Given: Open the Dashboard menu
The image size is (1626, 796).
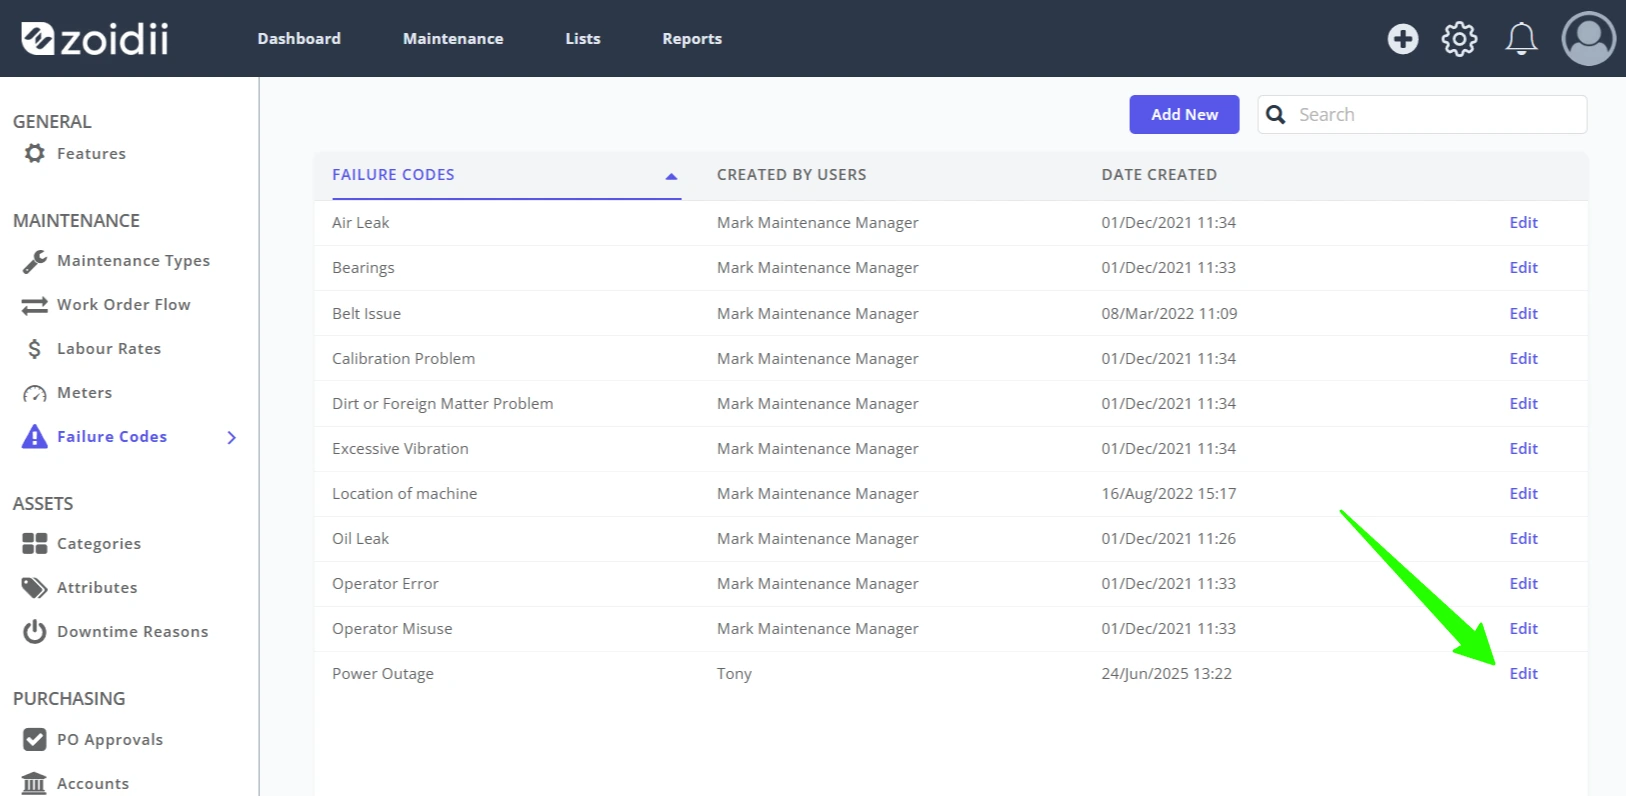Looking at the screenshot, I should click(299, 38).
